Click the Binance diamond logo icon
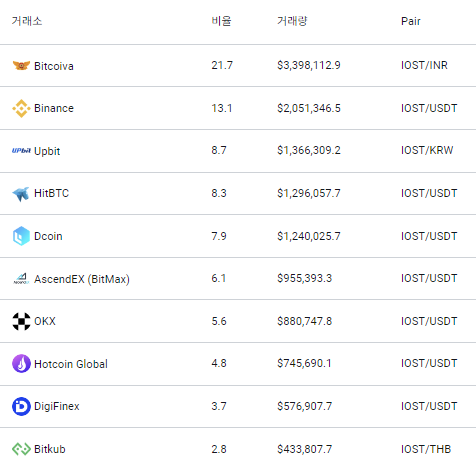 pos(21,108)
